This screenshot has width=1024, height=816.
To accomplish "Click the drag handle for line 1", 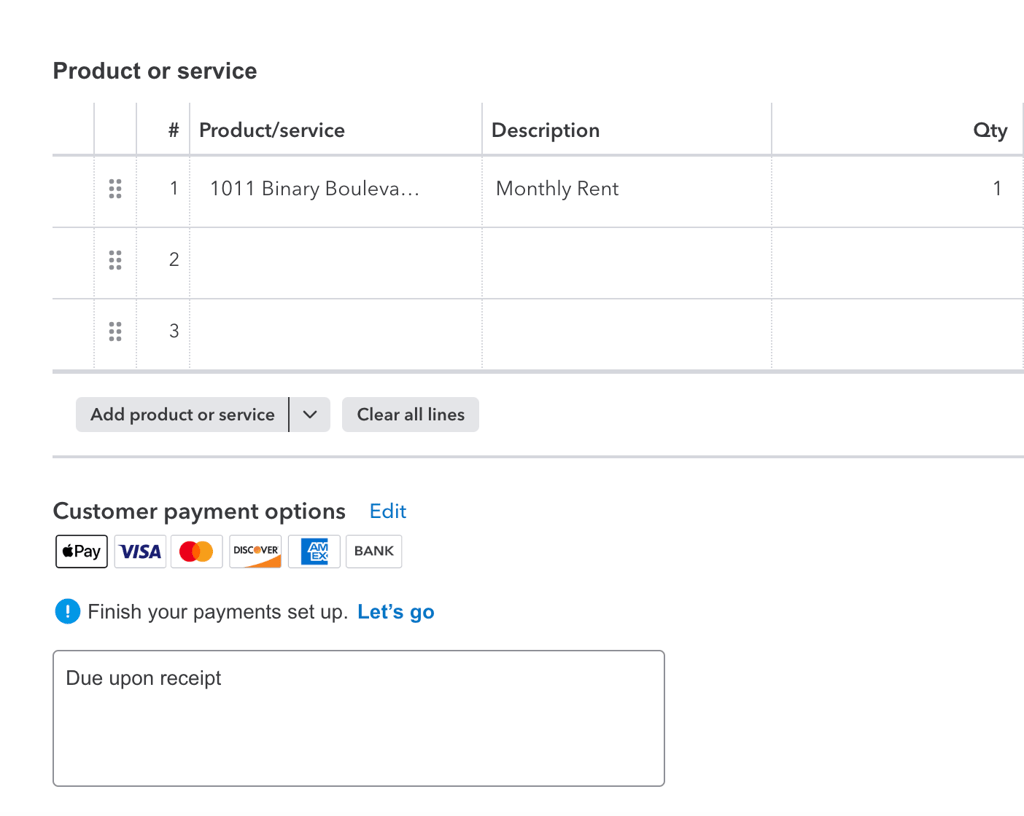I will click(x=115, y=189).
